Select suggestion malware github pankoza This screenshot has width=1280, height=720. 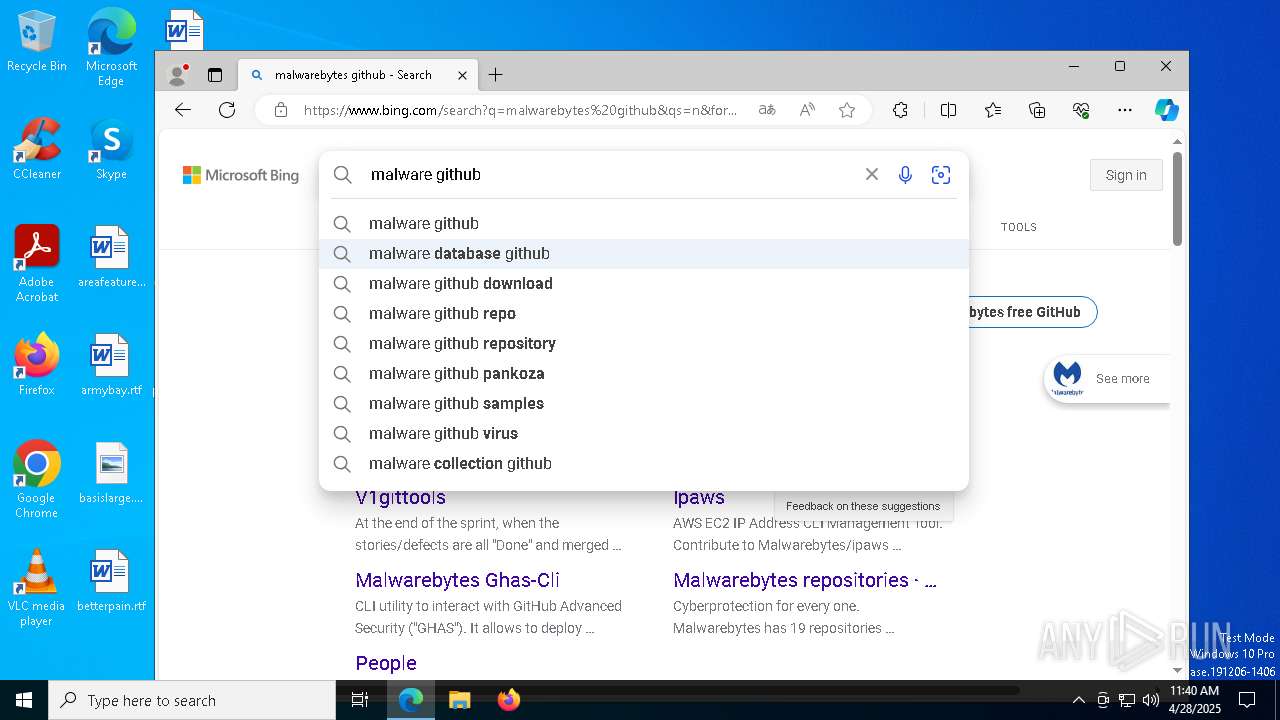pyautogui.click(x=644, y=373)
